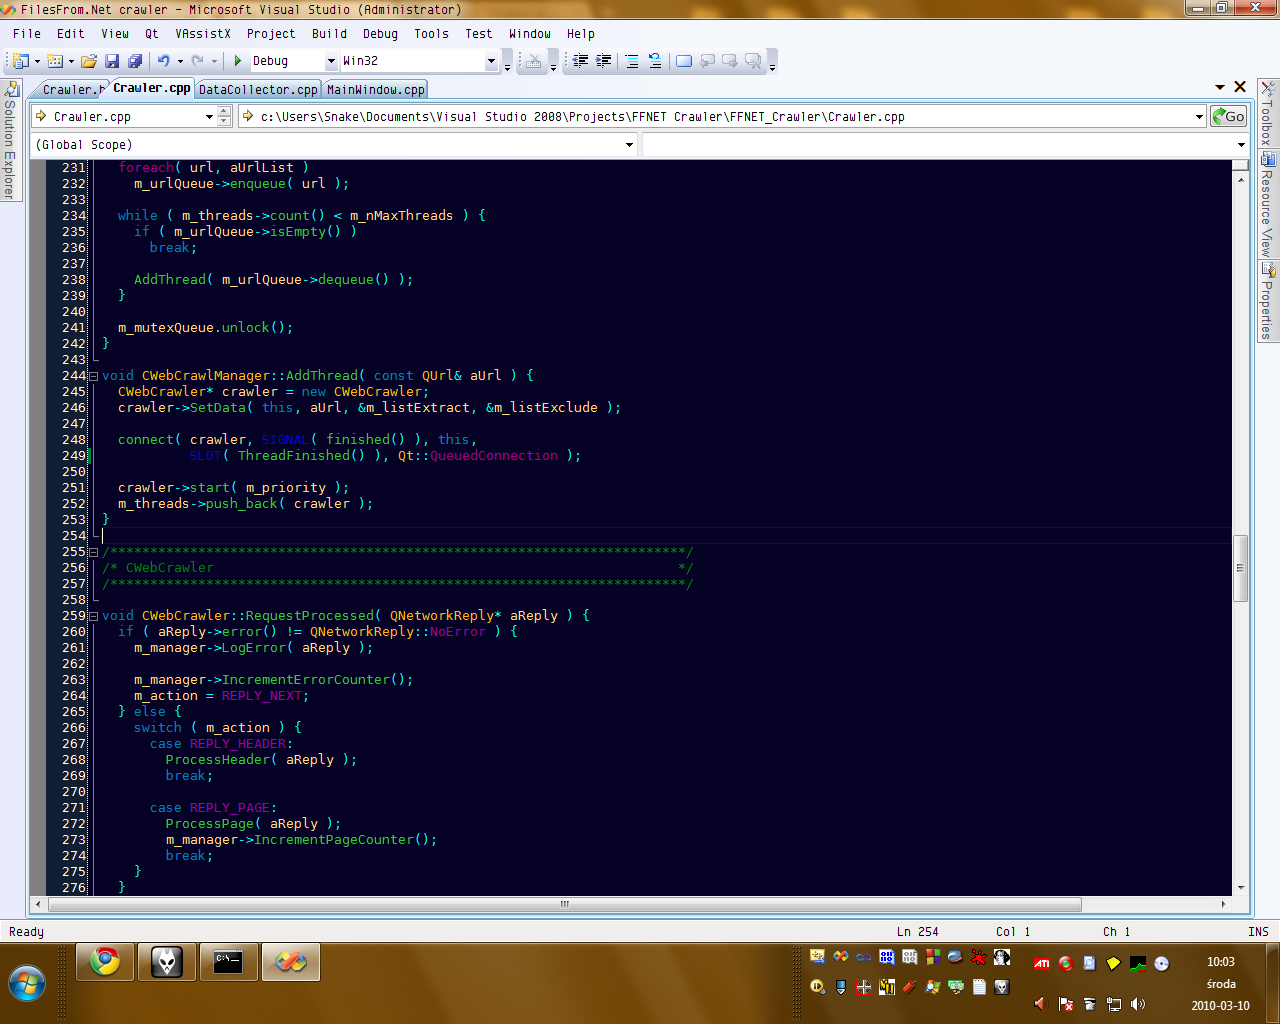Click the Decrease Indent toolbar icon
The height and width of the screenshot is (1024, 1280).
click(581, 61)
